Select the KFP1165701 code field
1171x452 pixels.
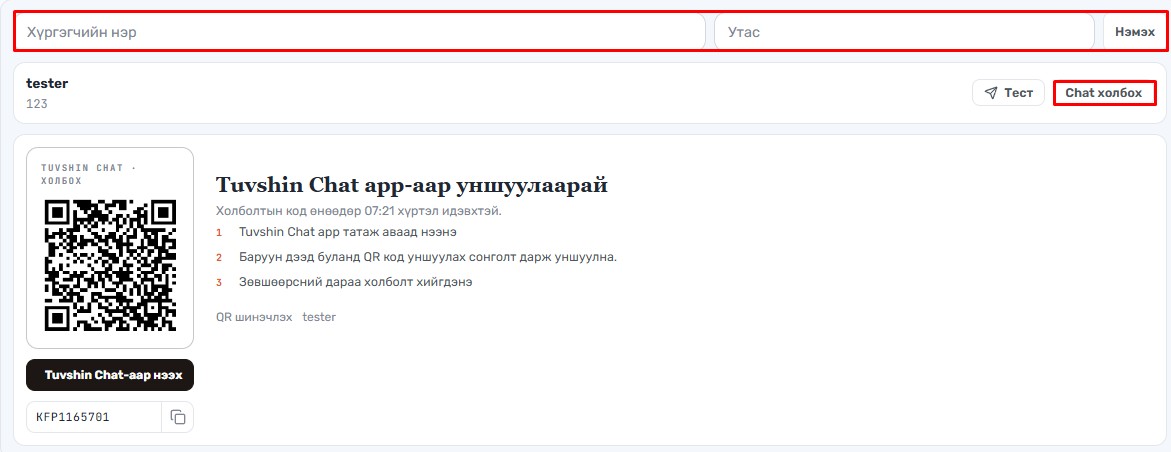[94, 417]
